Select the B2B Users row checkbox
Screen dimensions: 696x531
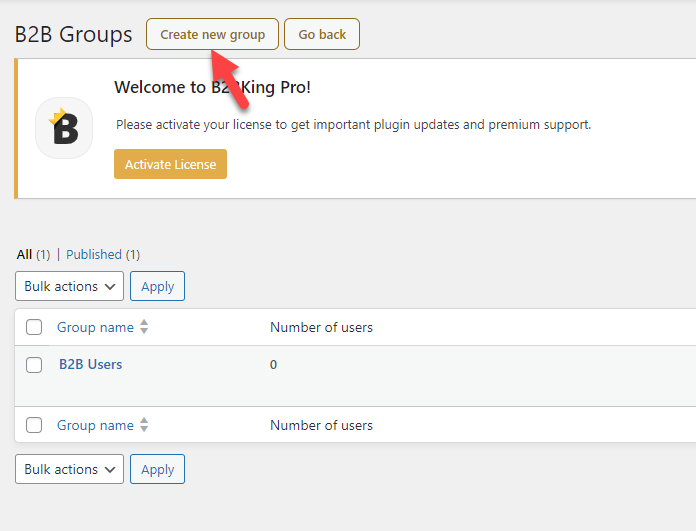pos(34,365)
